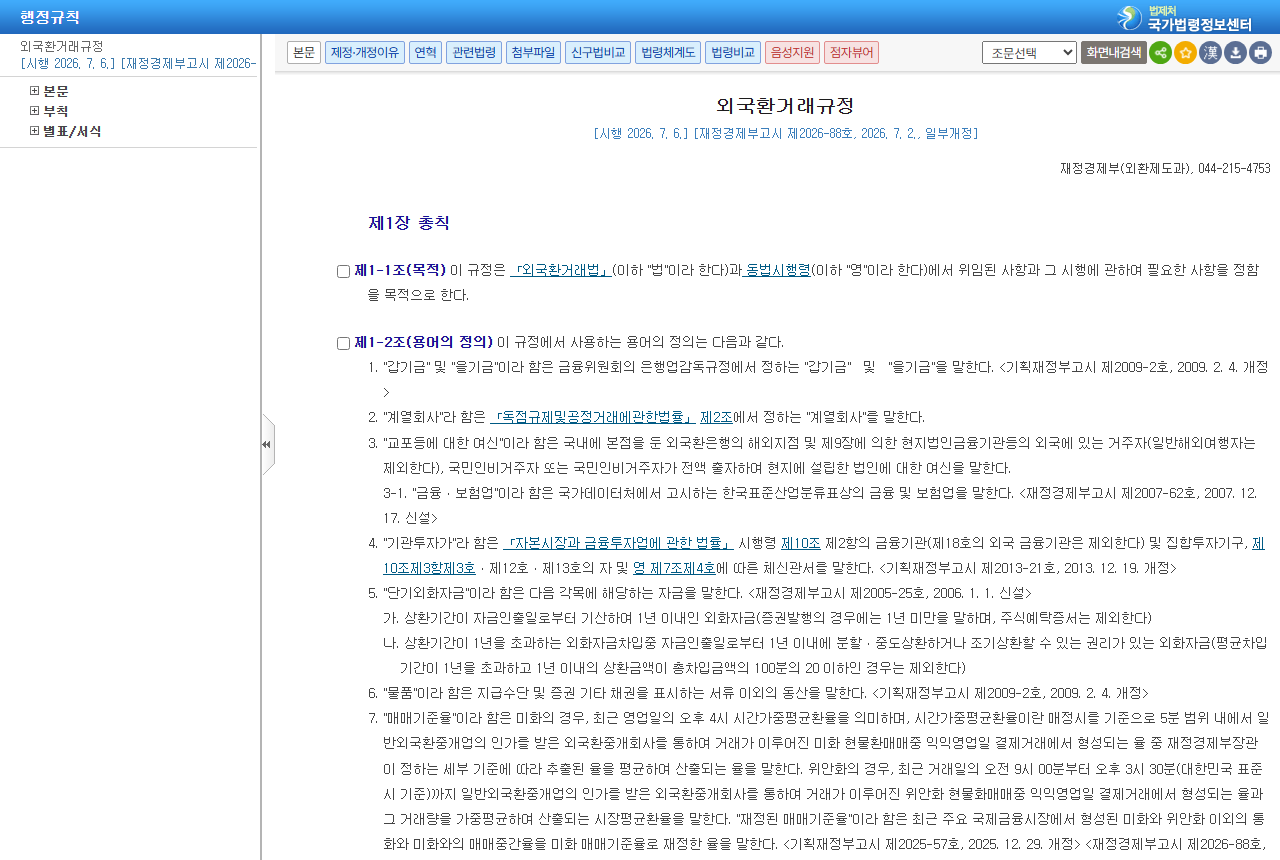Select the 본문 tab button
Viewport: 1280px width, 860px height.
click(x=304, y=52)
